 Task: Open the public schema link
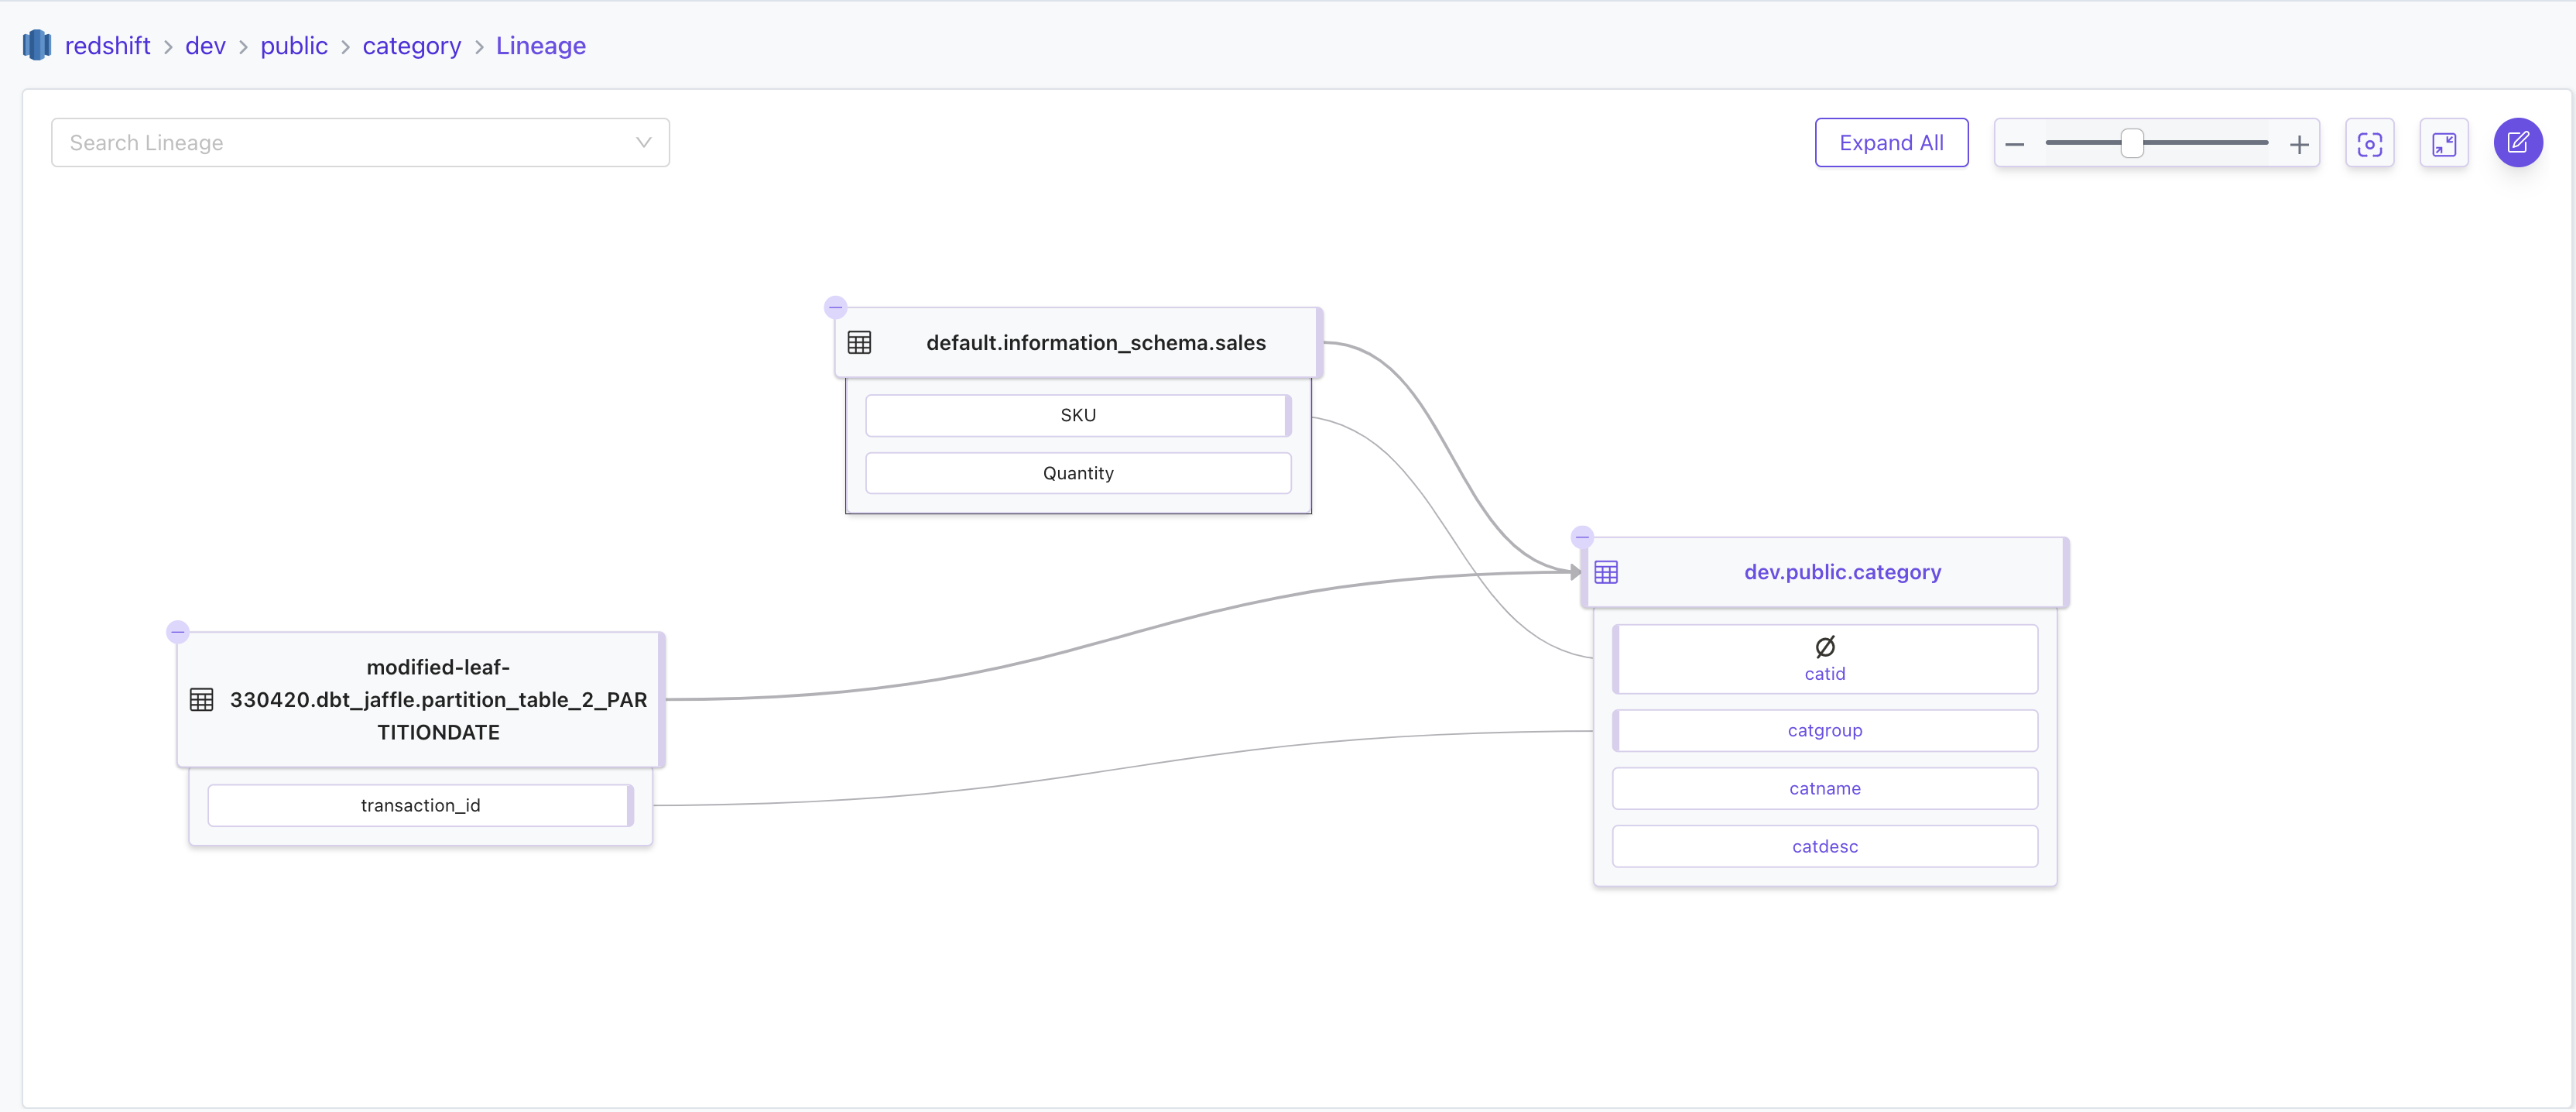(x=294, y=46)
